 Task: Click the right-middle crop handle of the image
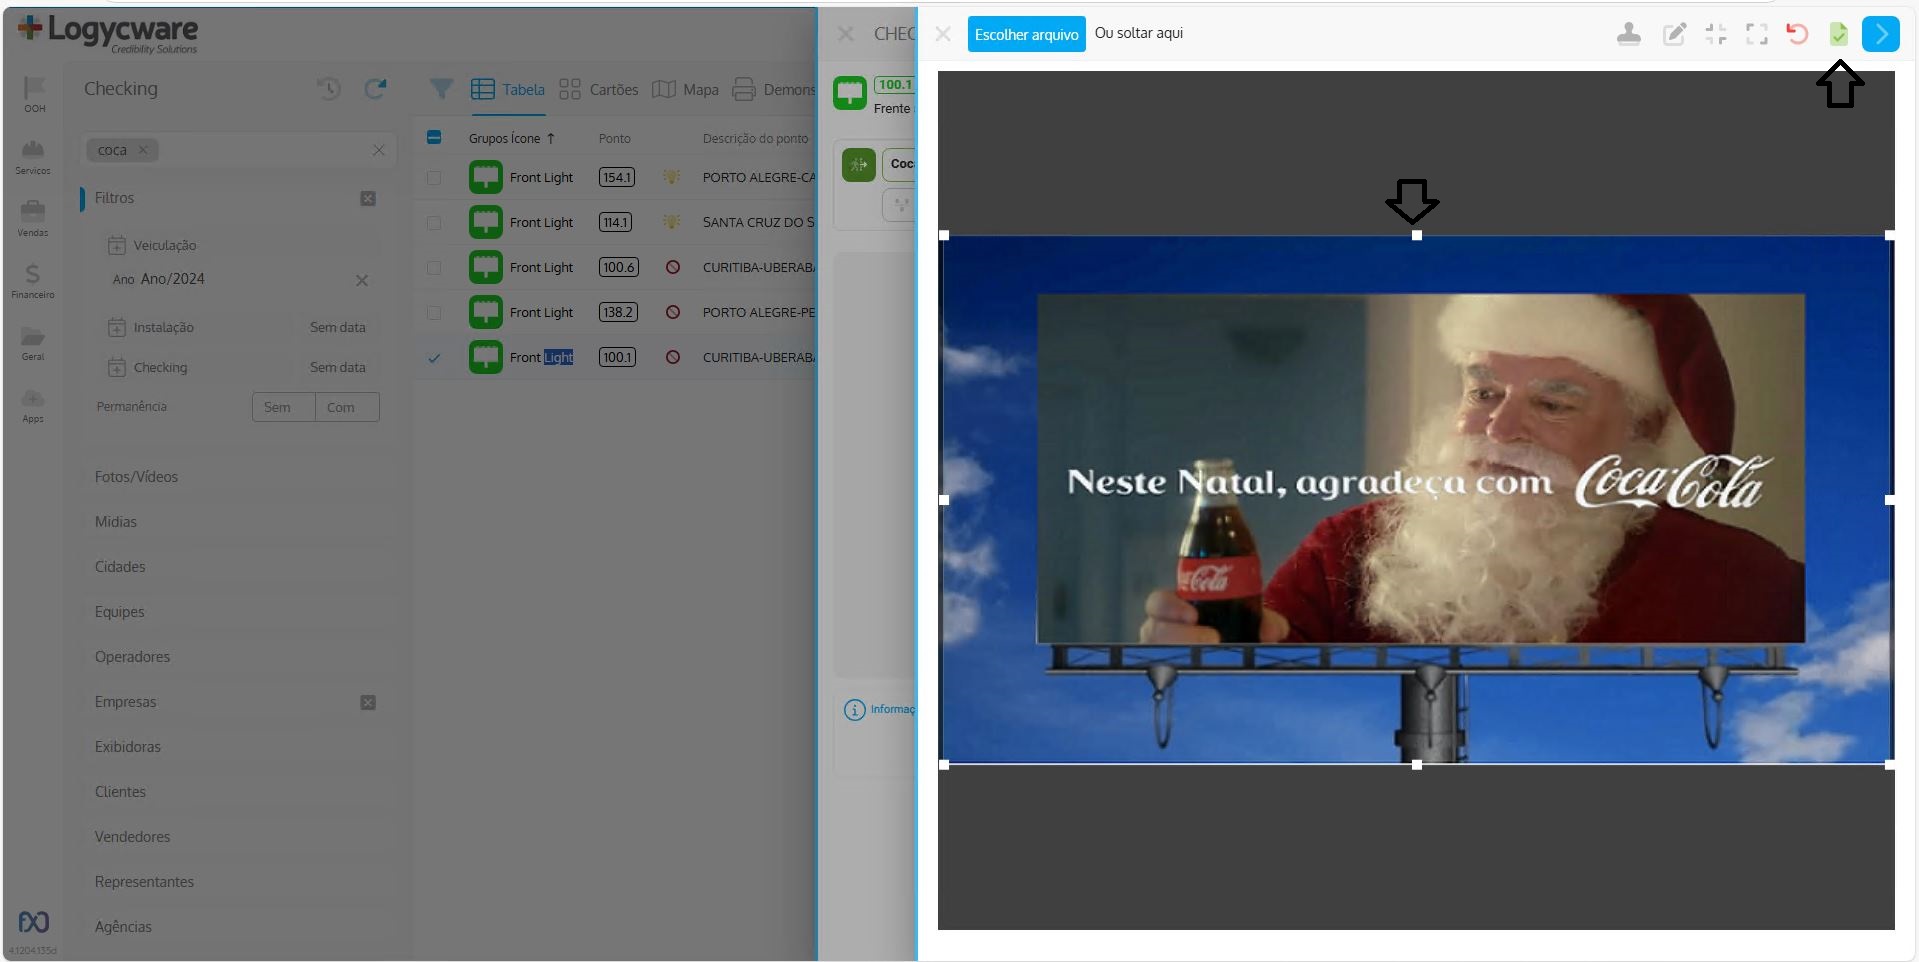pyautogui.click(x=1889, y=499)
